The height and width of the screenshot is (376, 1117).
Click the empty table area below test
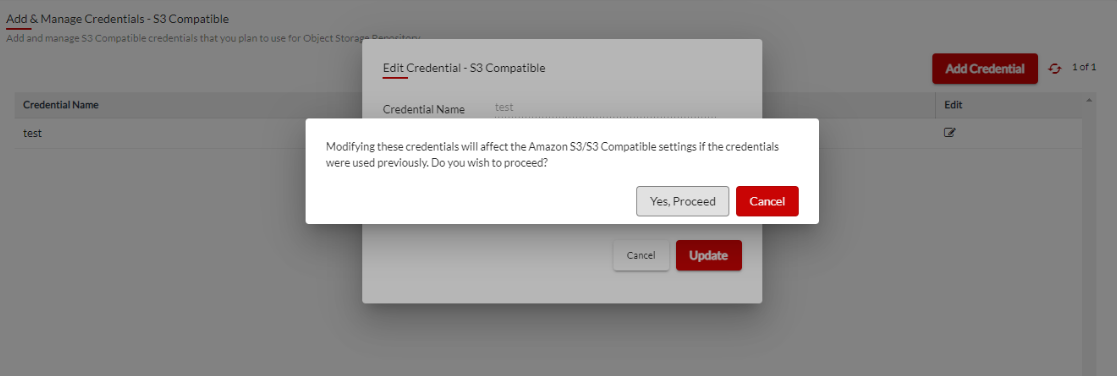(x=185, y=256)
